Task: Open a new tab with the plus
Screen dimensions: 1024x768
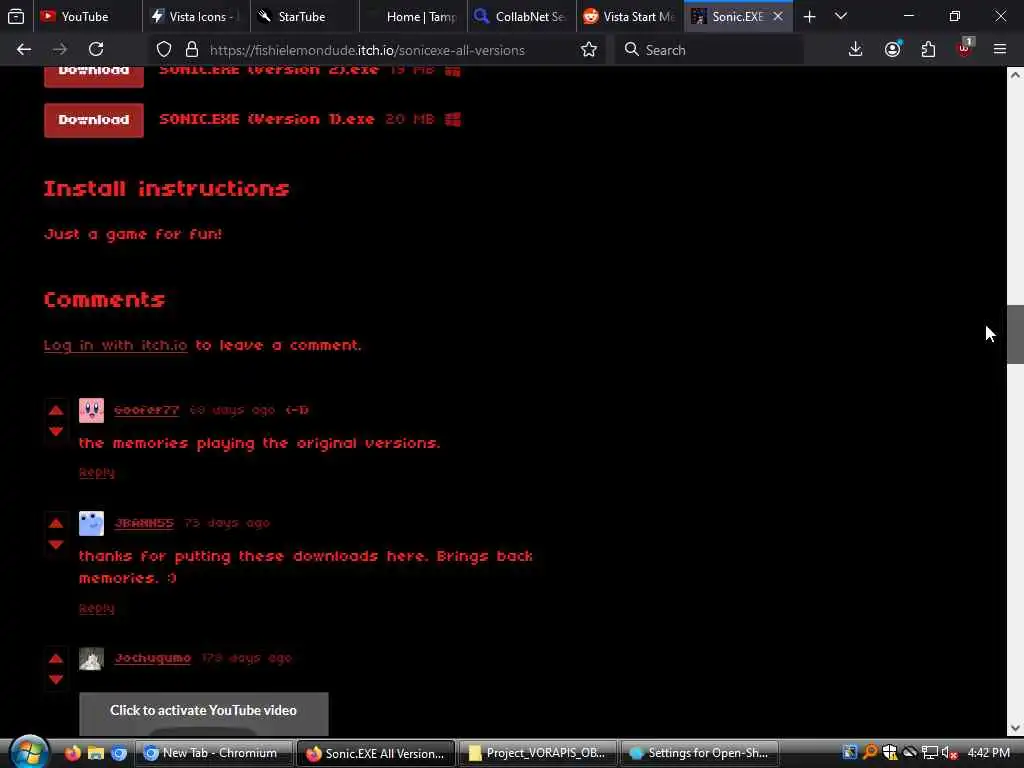Action: click(810, 16)
